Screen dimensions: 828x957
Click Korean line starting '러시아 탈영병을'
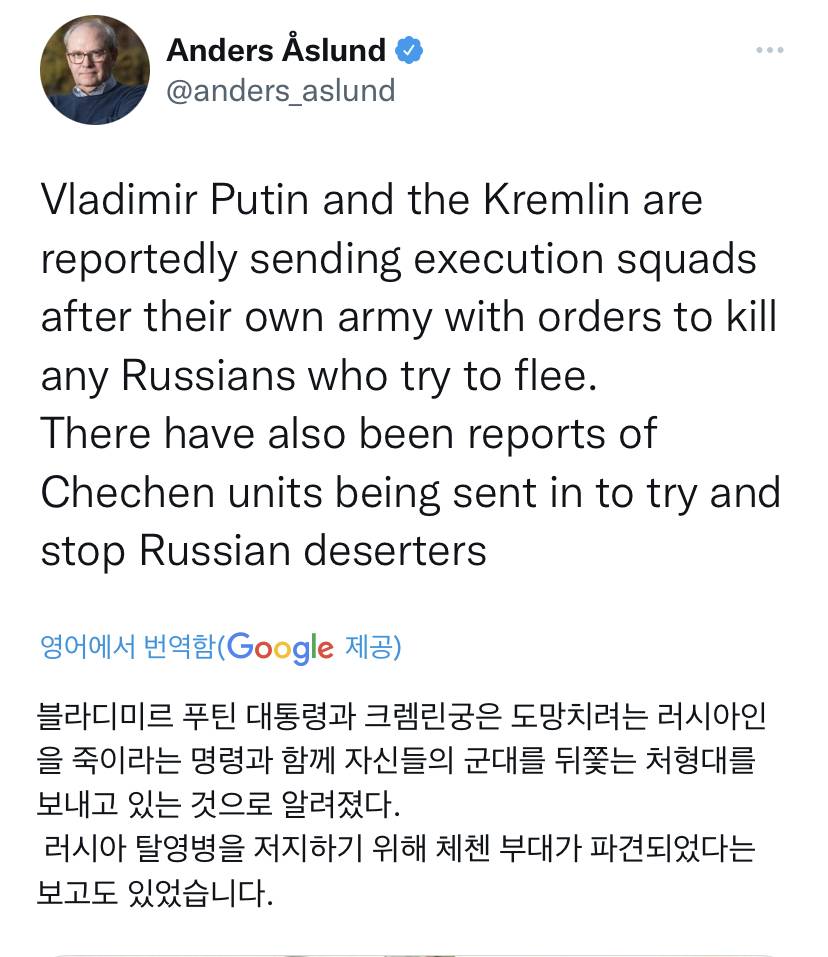click(x=400, y=849)
